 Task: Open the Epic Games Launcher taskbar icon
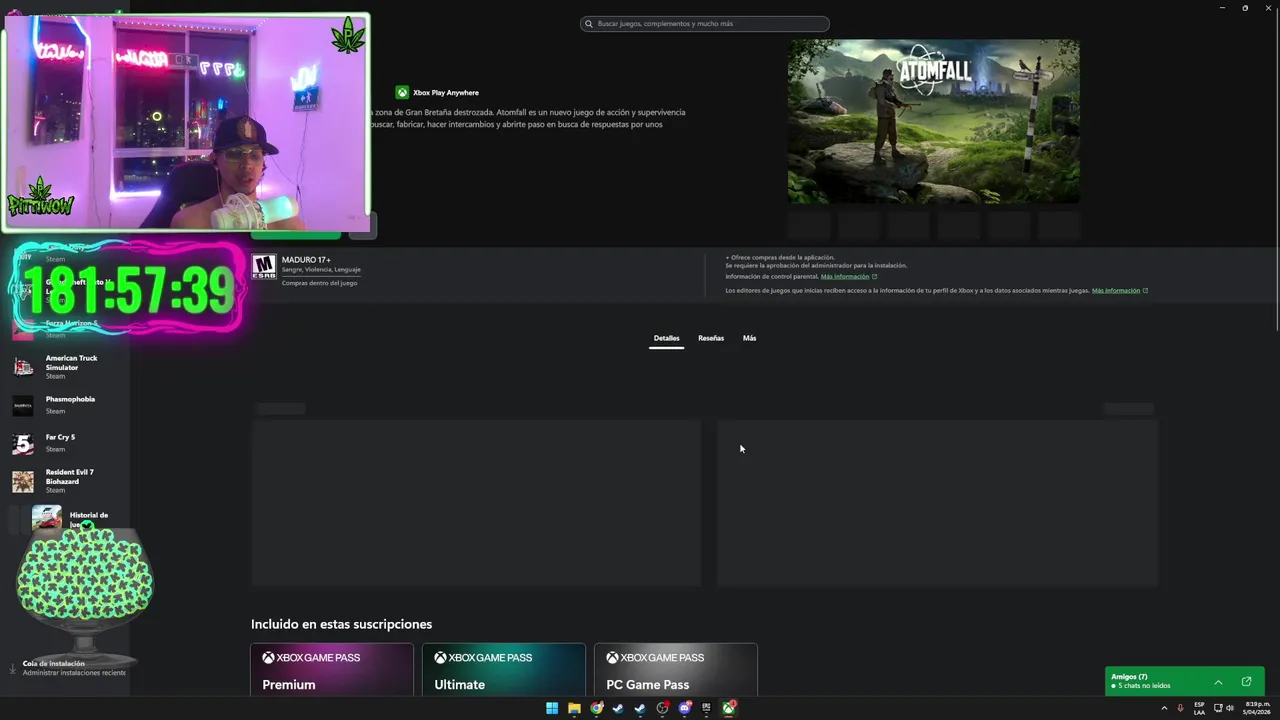point(706,708)
